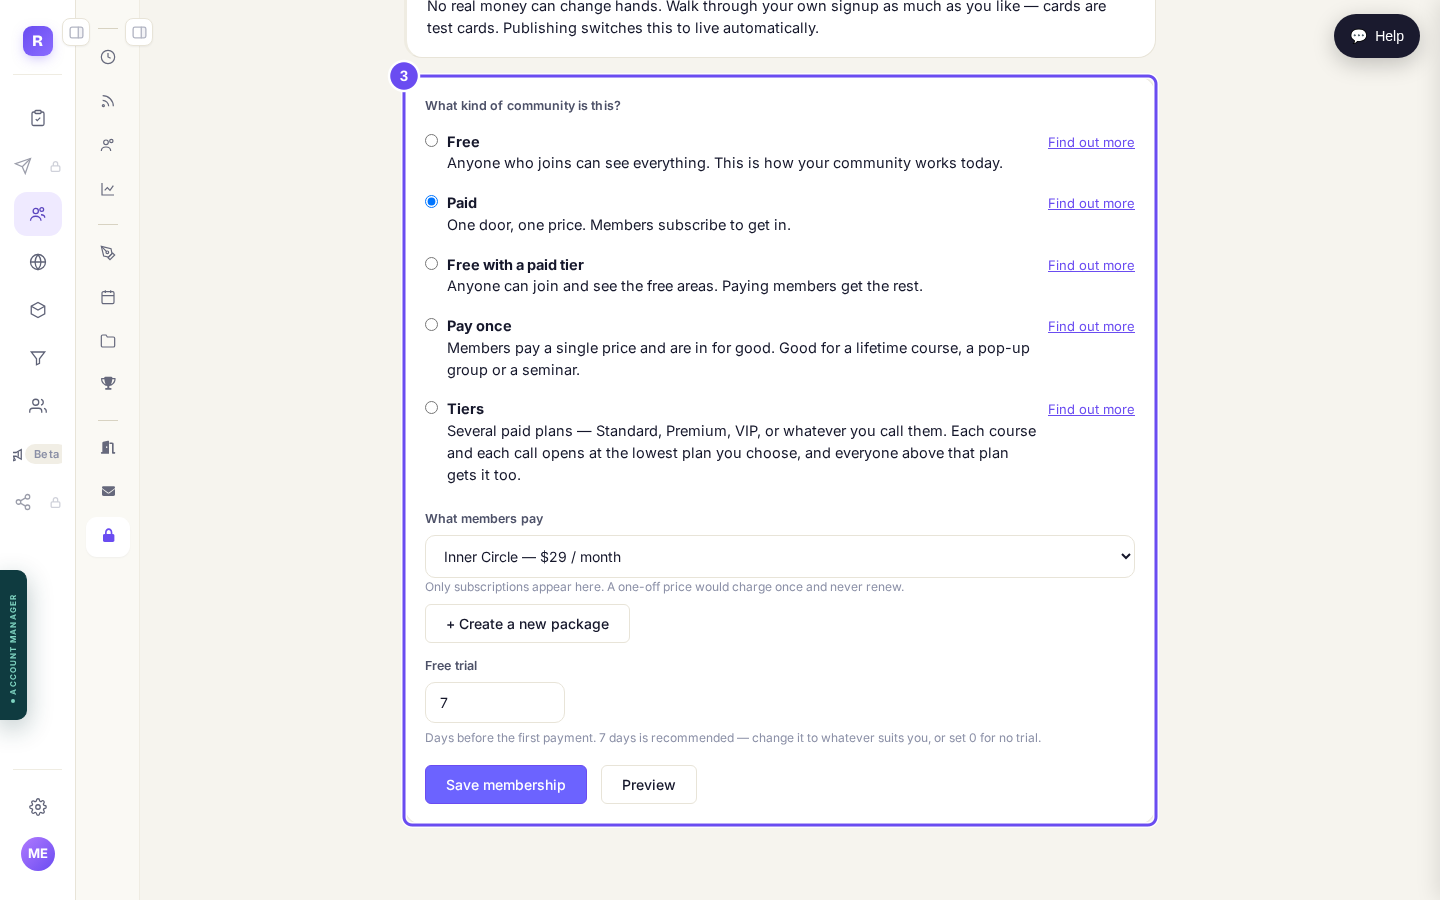The image size is (1440, 900).
Task: Open the Account Manager side tab
Action: pyautogui.click(x=13, y=645)
